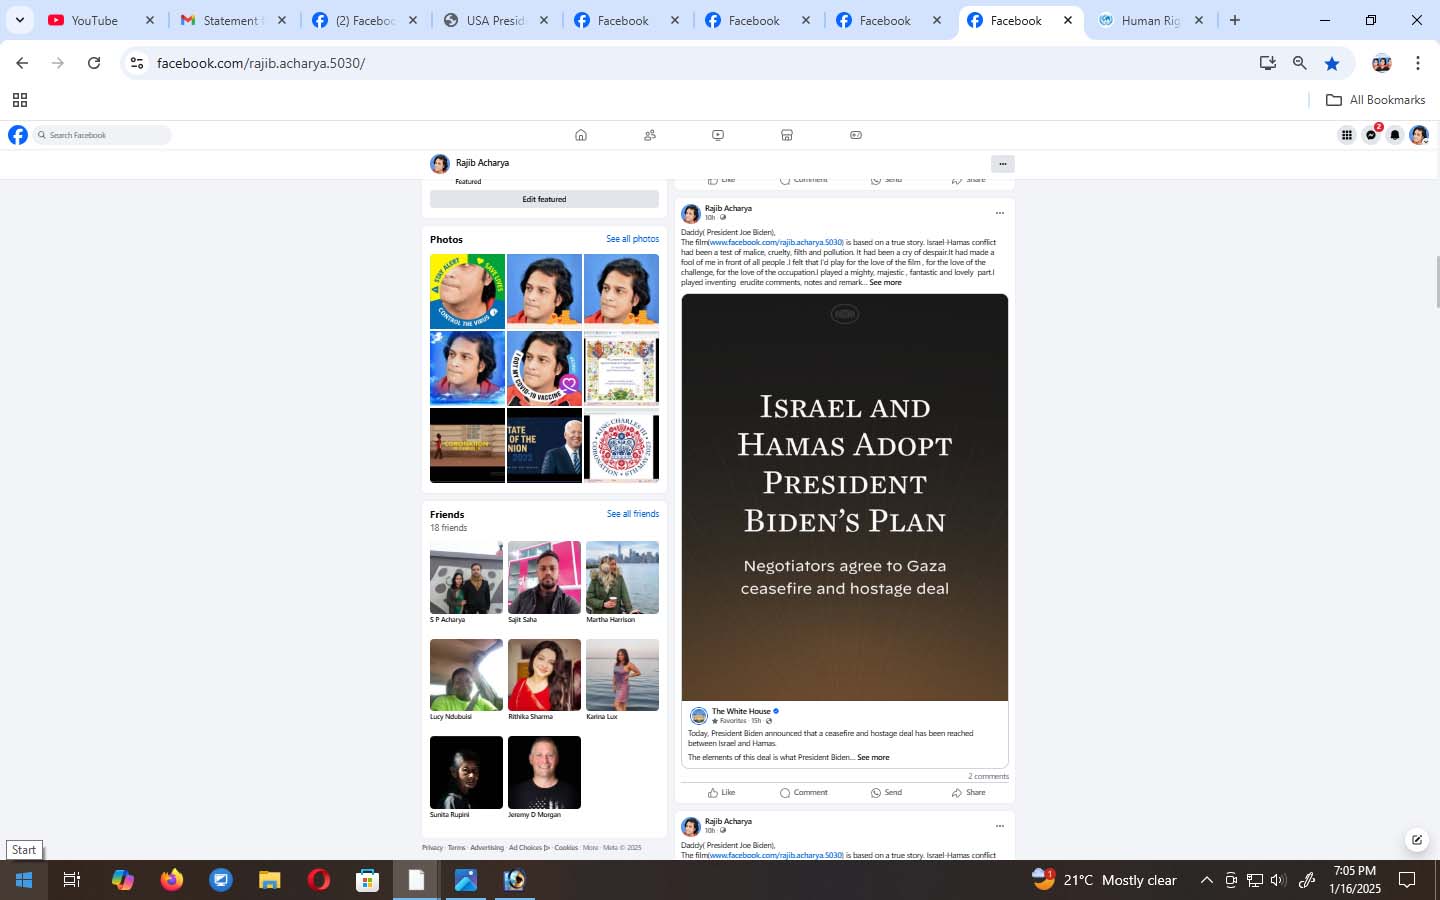Open friend S P Acharya's profile picture
This screenshot has height=900, width=1440.
tap(466, 577)
